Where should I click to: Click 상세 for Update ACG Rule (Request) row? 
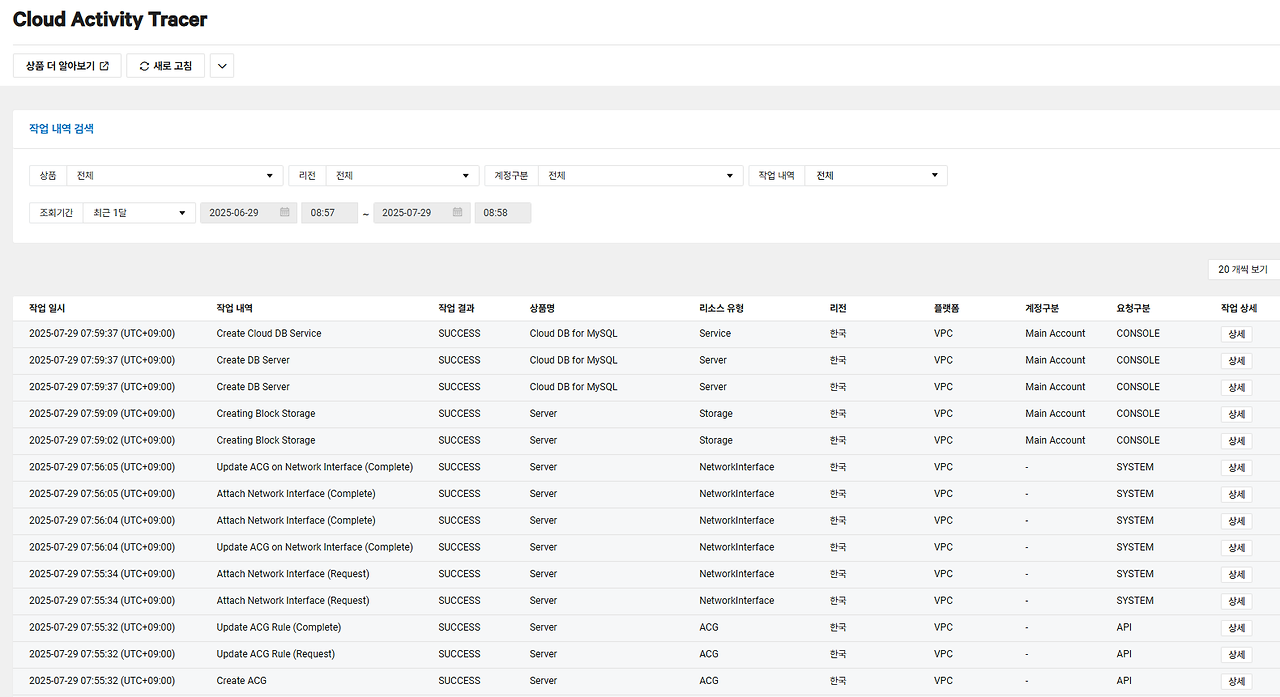1236,655
